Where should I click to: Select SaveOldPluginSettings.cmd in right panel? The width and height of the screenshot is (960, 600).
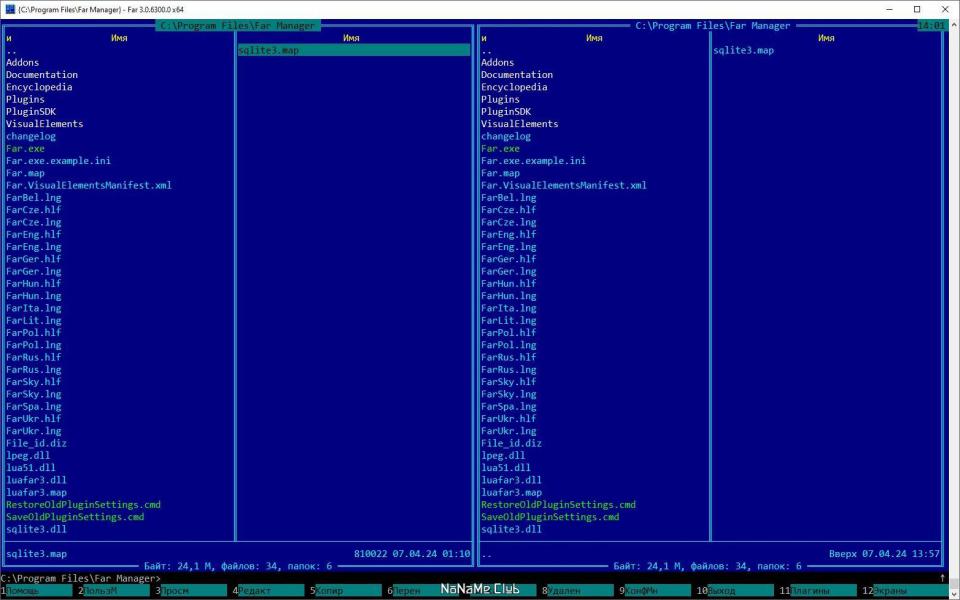pos(550,517)
